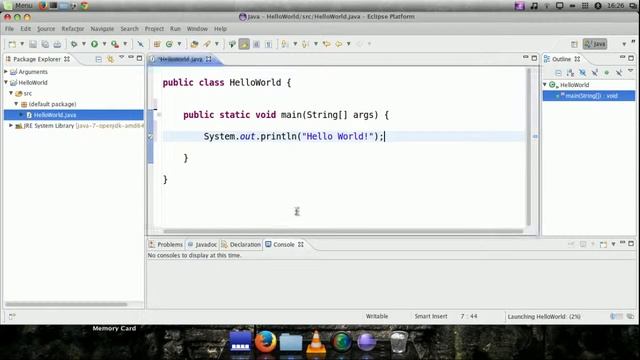Toggle Link with Editor in Package Explorer
This screenshot has height=360, width=640.
(x=110, y=59)
